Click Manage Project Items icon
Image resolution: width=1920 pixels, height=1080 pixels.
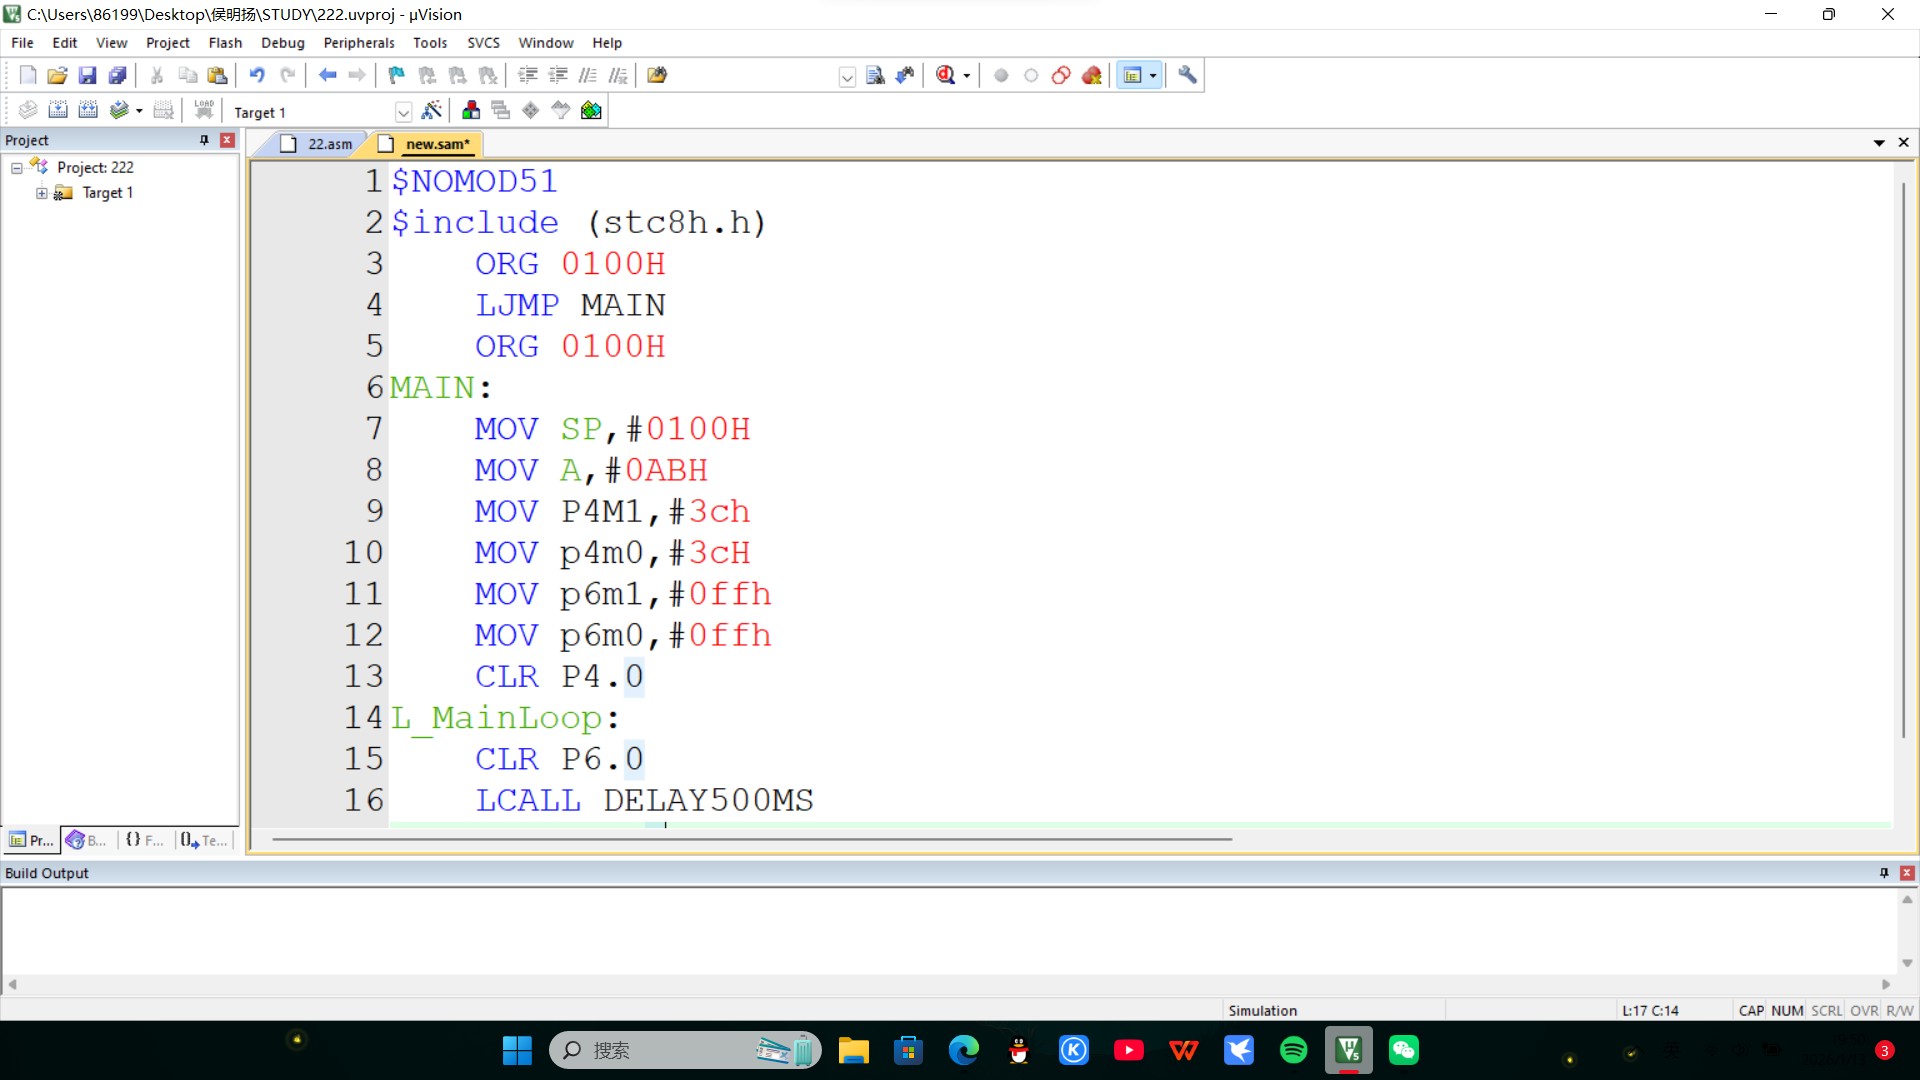point(471,110)
